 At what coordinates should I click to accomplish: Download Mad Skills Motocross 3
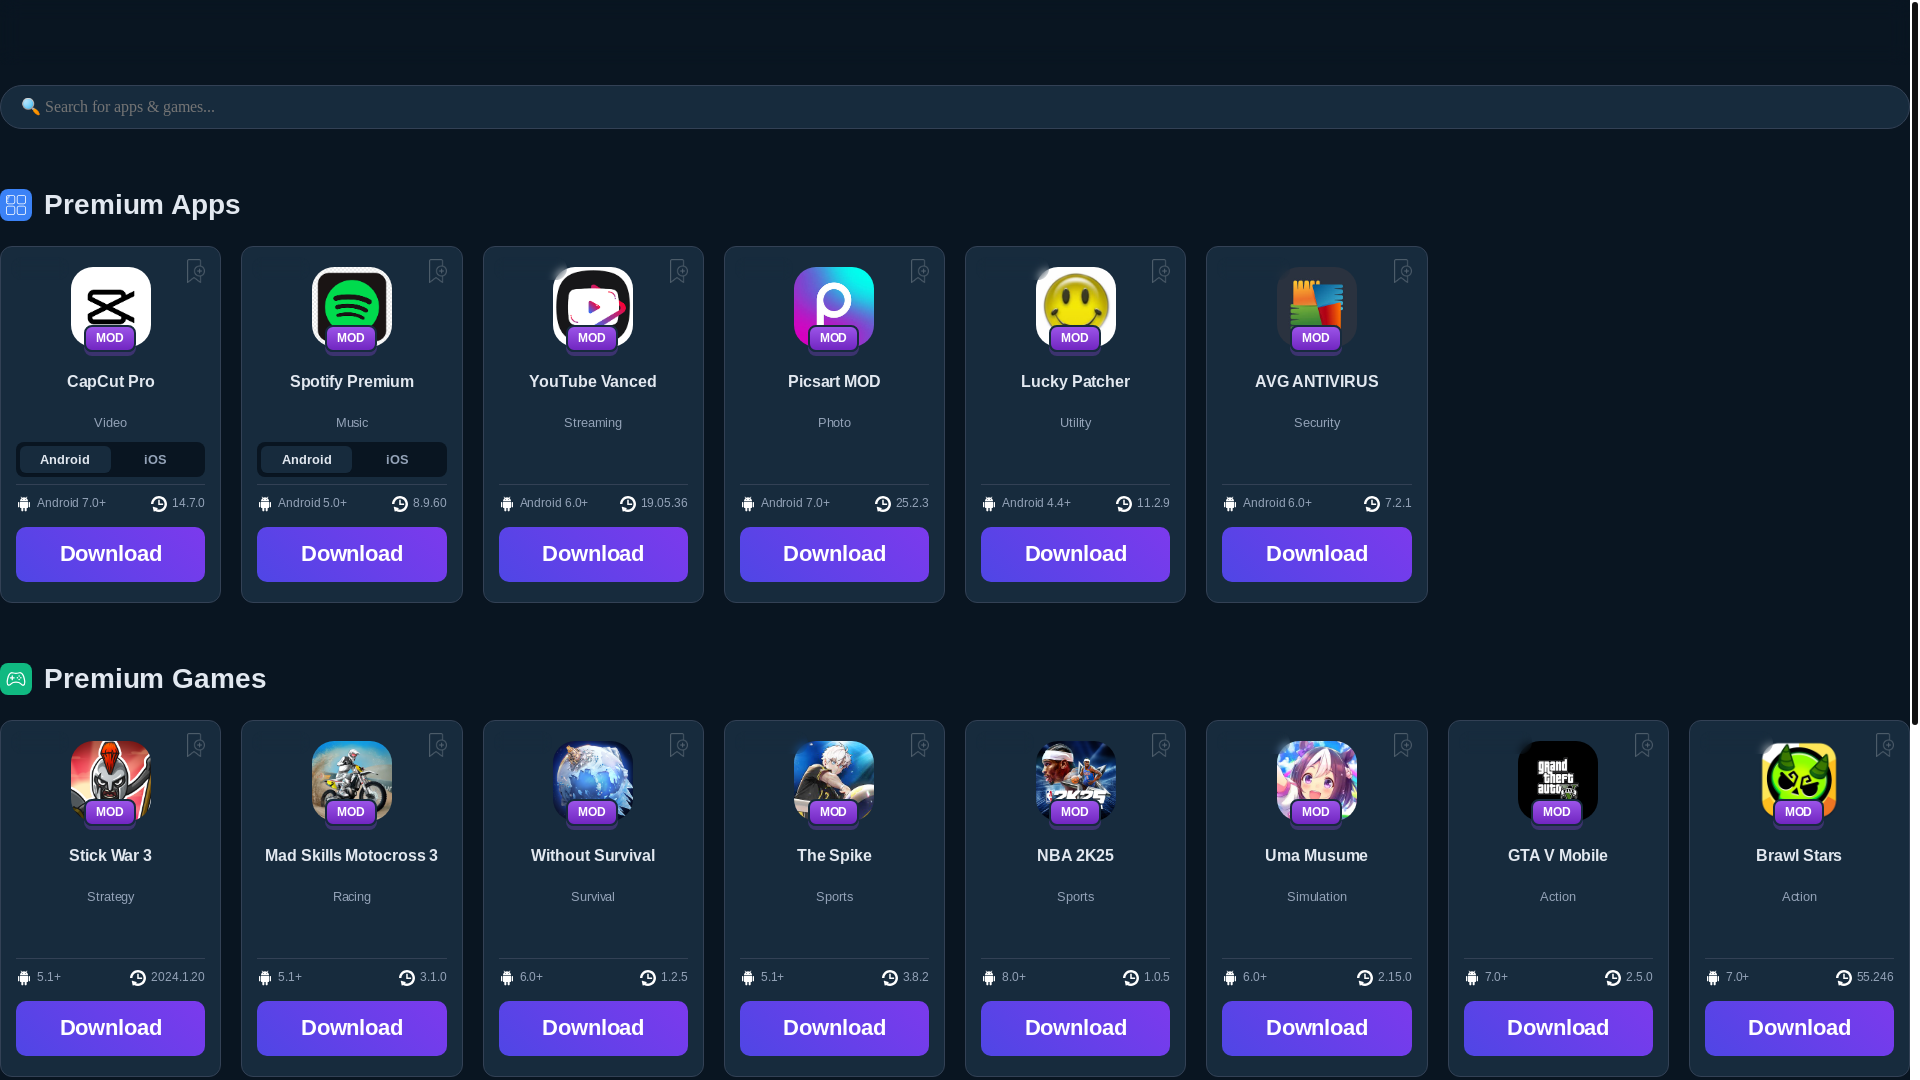click(x=352, y=1028)
